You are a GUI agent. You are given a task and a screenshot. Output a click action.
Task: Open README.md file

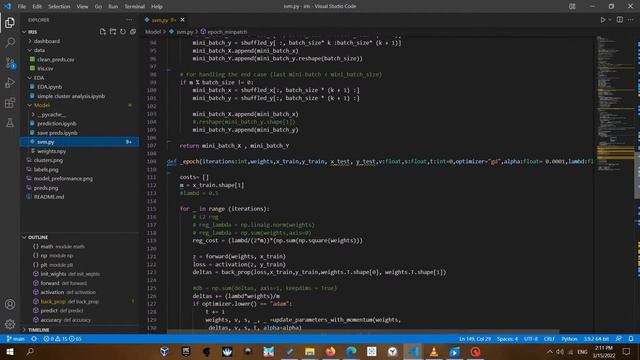tap(49, 197)
